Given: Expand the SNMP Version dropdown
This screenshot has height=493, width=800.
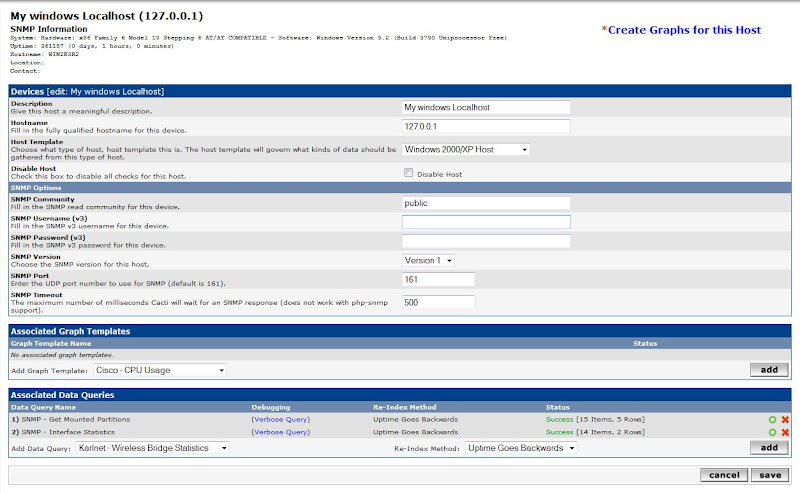Looking at the screenshot, I should (428, 260).
